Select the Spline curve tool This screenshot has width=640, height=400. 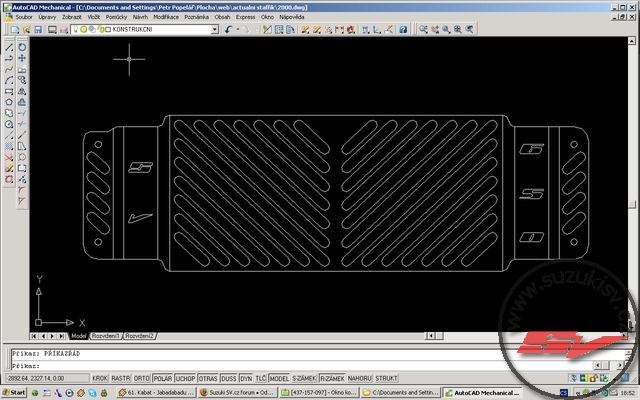click(x=9, y=69)
